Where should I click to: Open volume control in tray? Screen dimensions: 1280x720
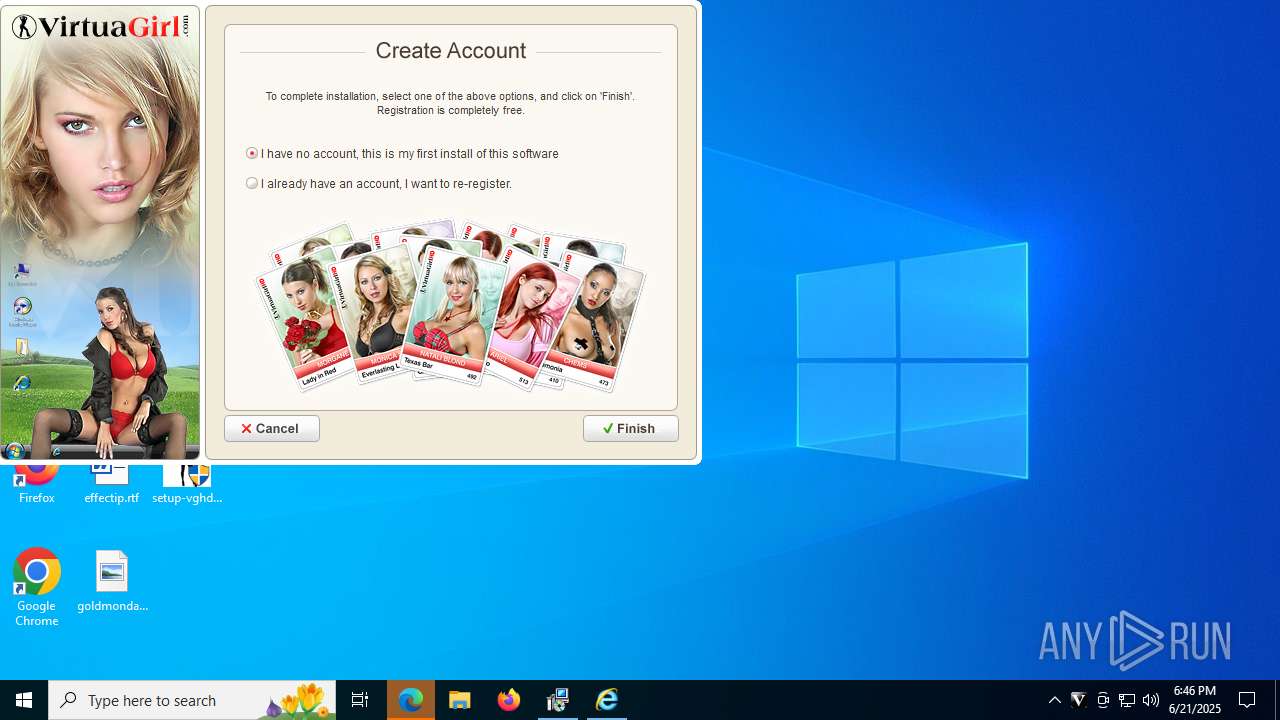click(x=1151, y=700)
